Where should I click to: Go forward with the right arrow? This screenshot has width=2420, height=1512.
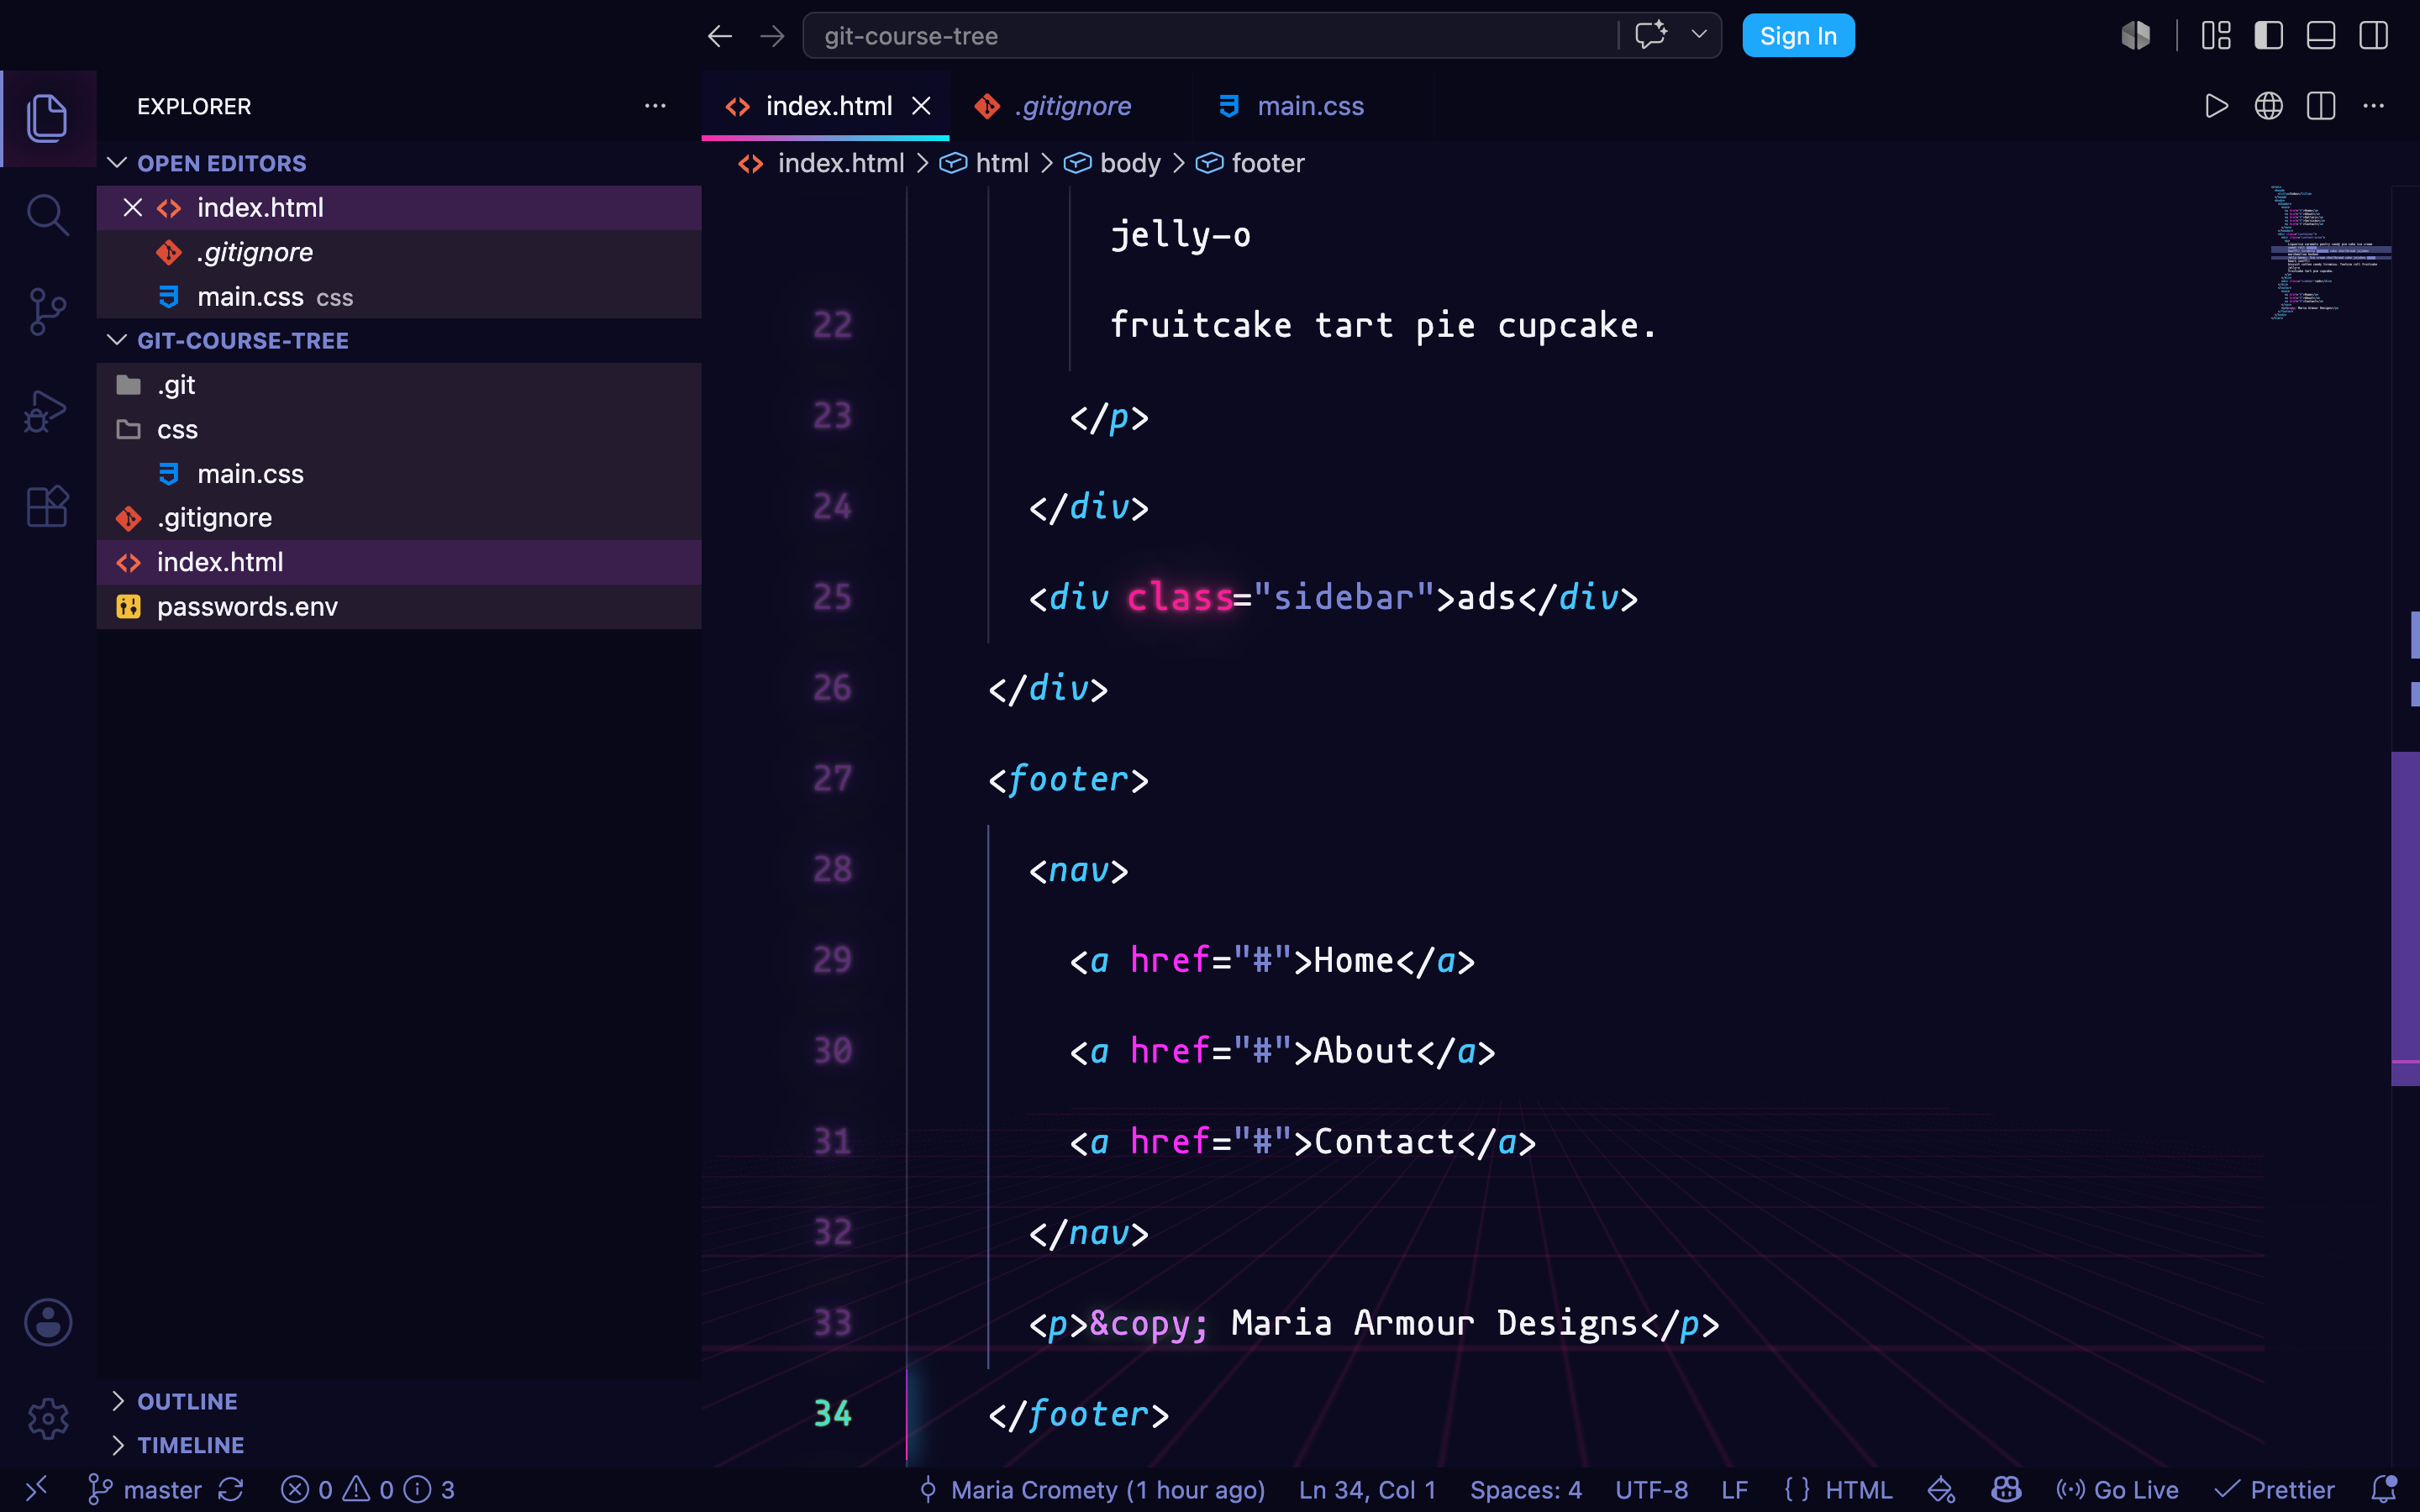(772, 36)
